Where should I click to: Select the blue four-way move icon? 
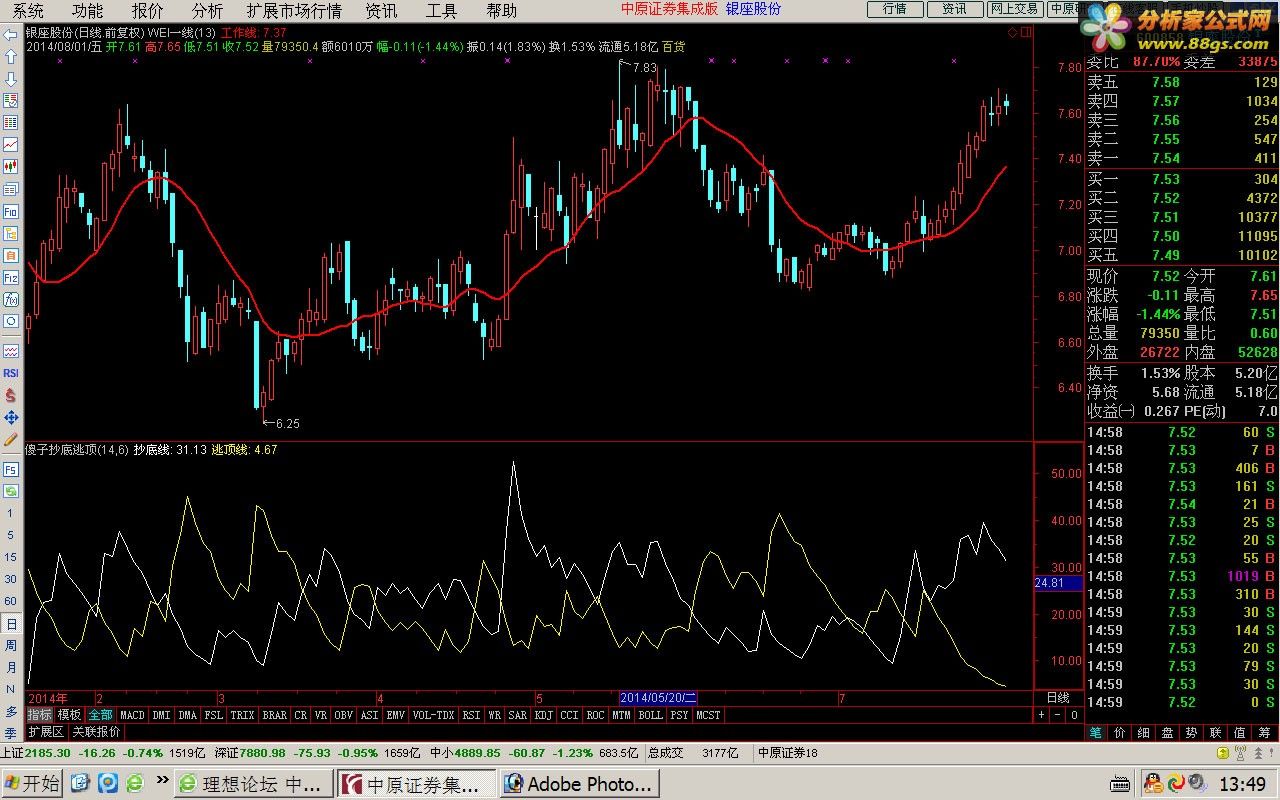11,417
